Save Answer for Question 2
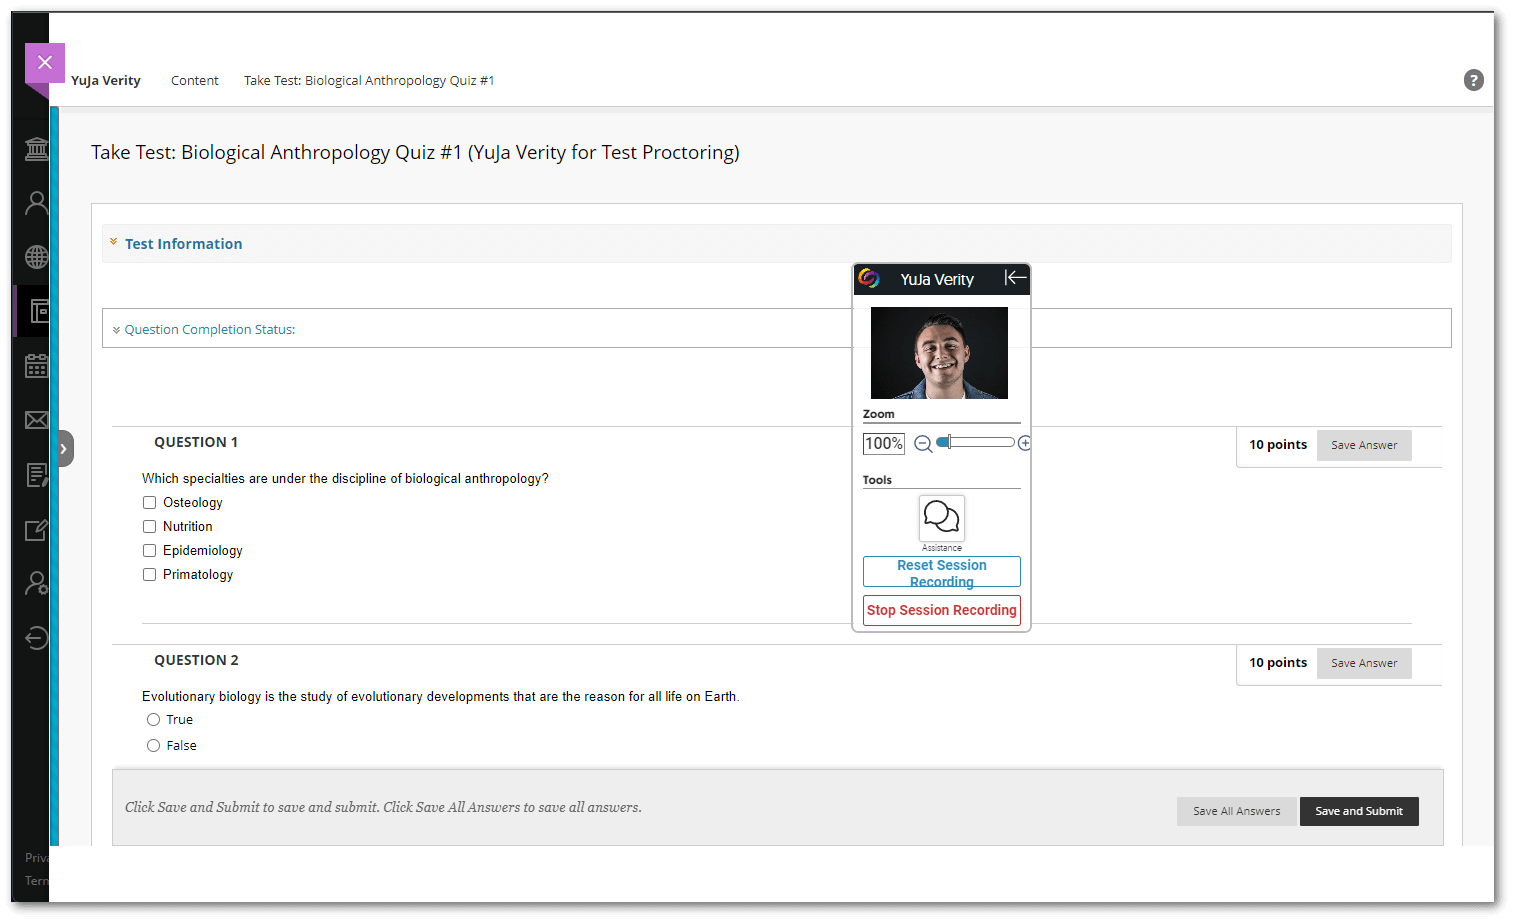 (x=1364, y=663)
